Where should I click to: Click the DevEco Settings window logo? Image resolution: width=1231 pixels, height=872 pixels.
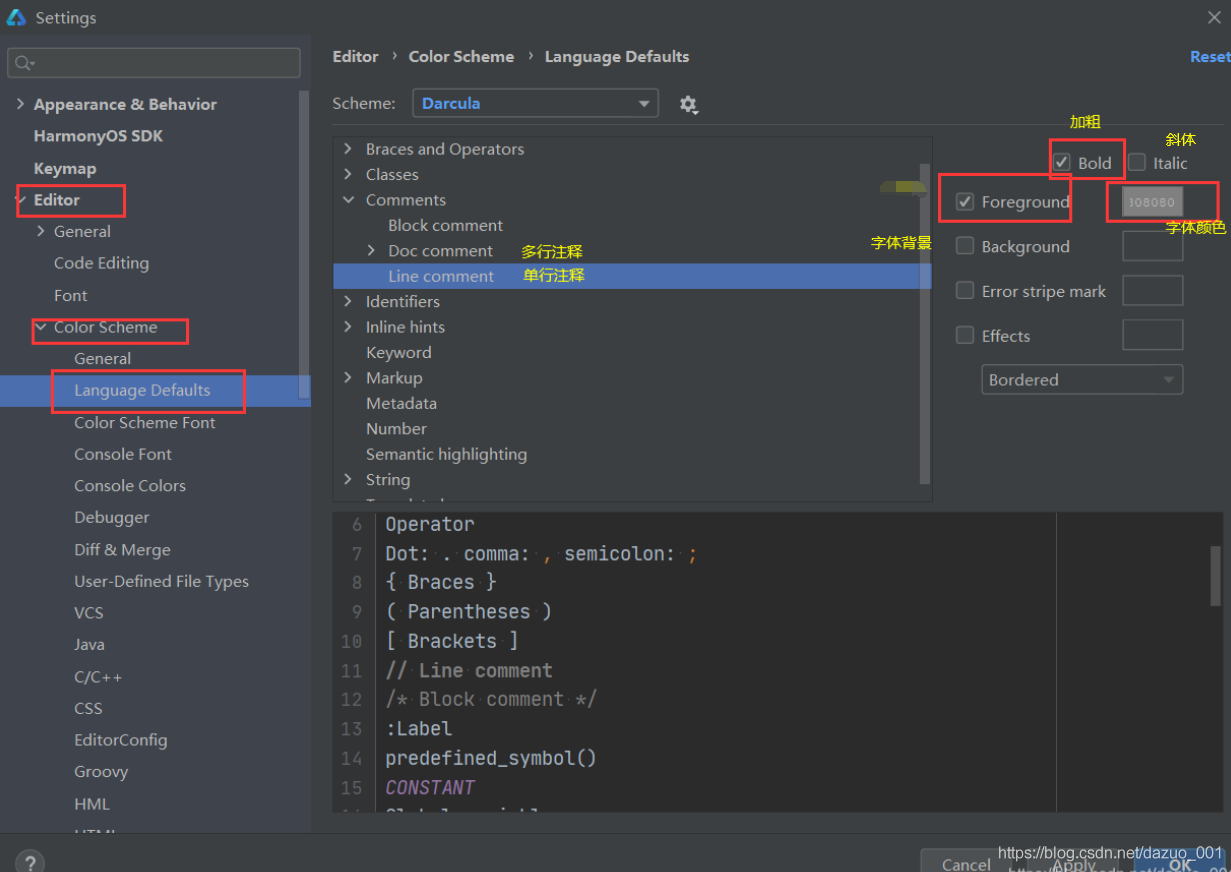click(16, 17)
